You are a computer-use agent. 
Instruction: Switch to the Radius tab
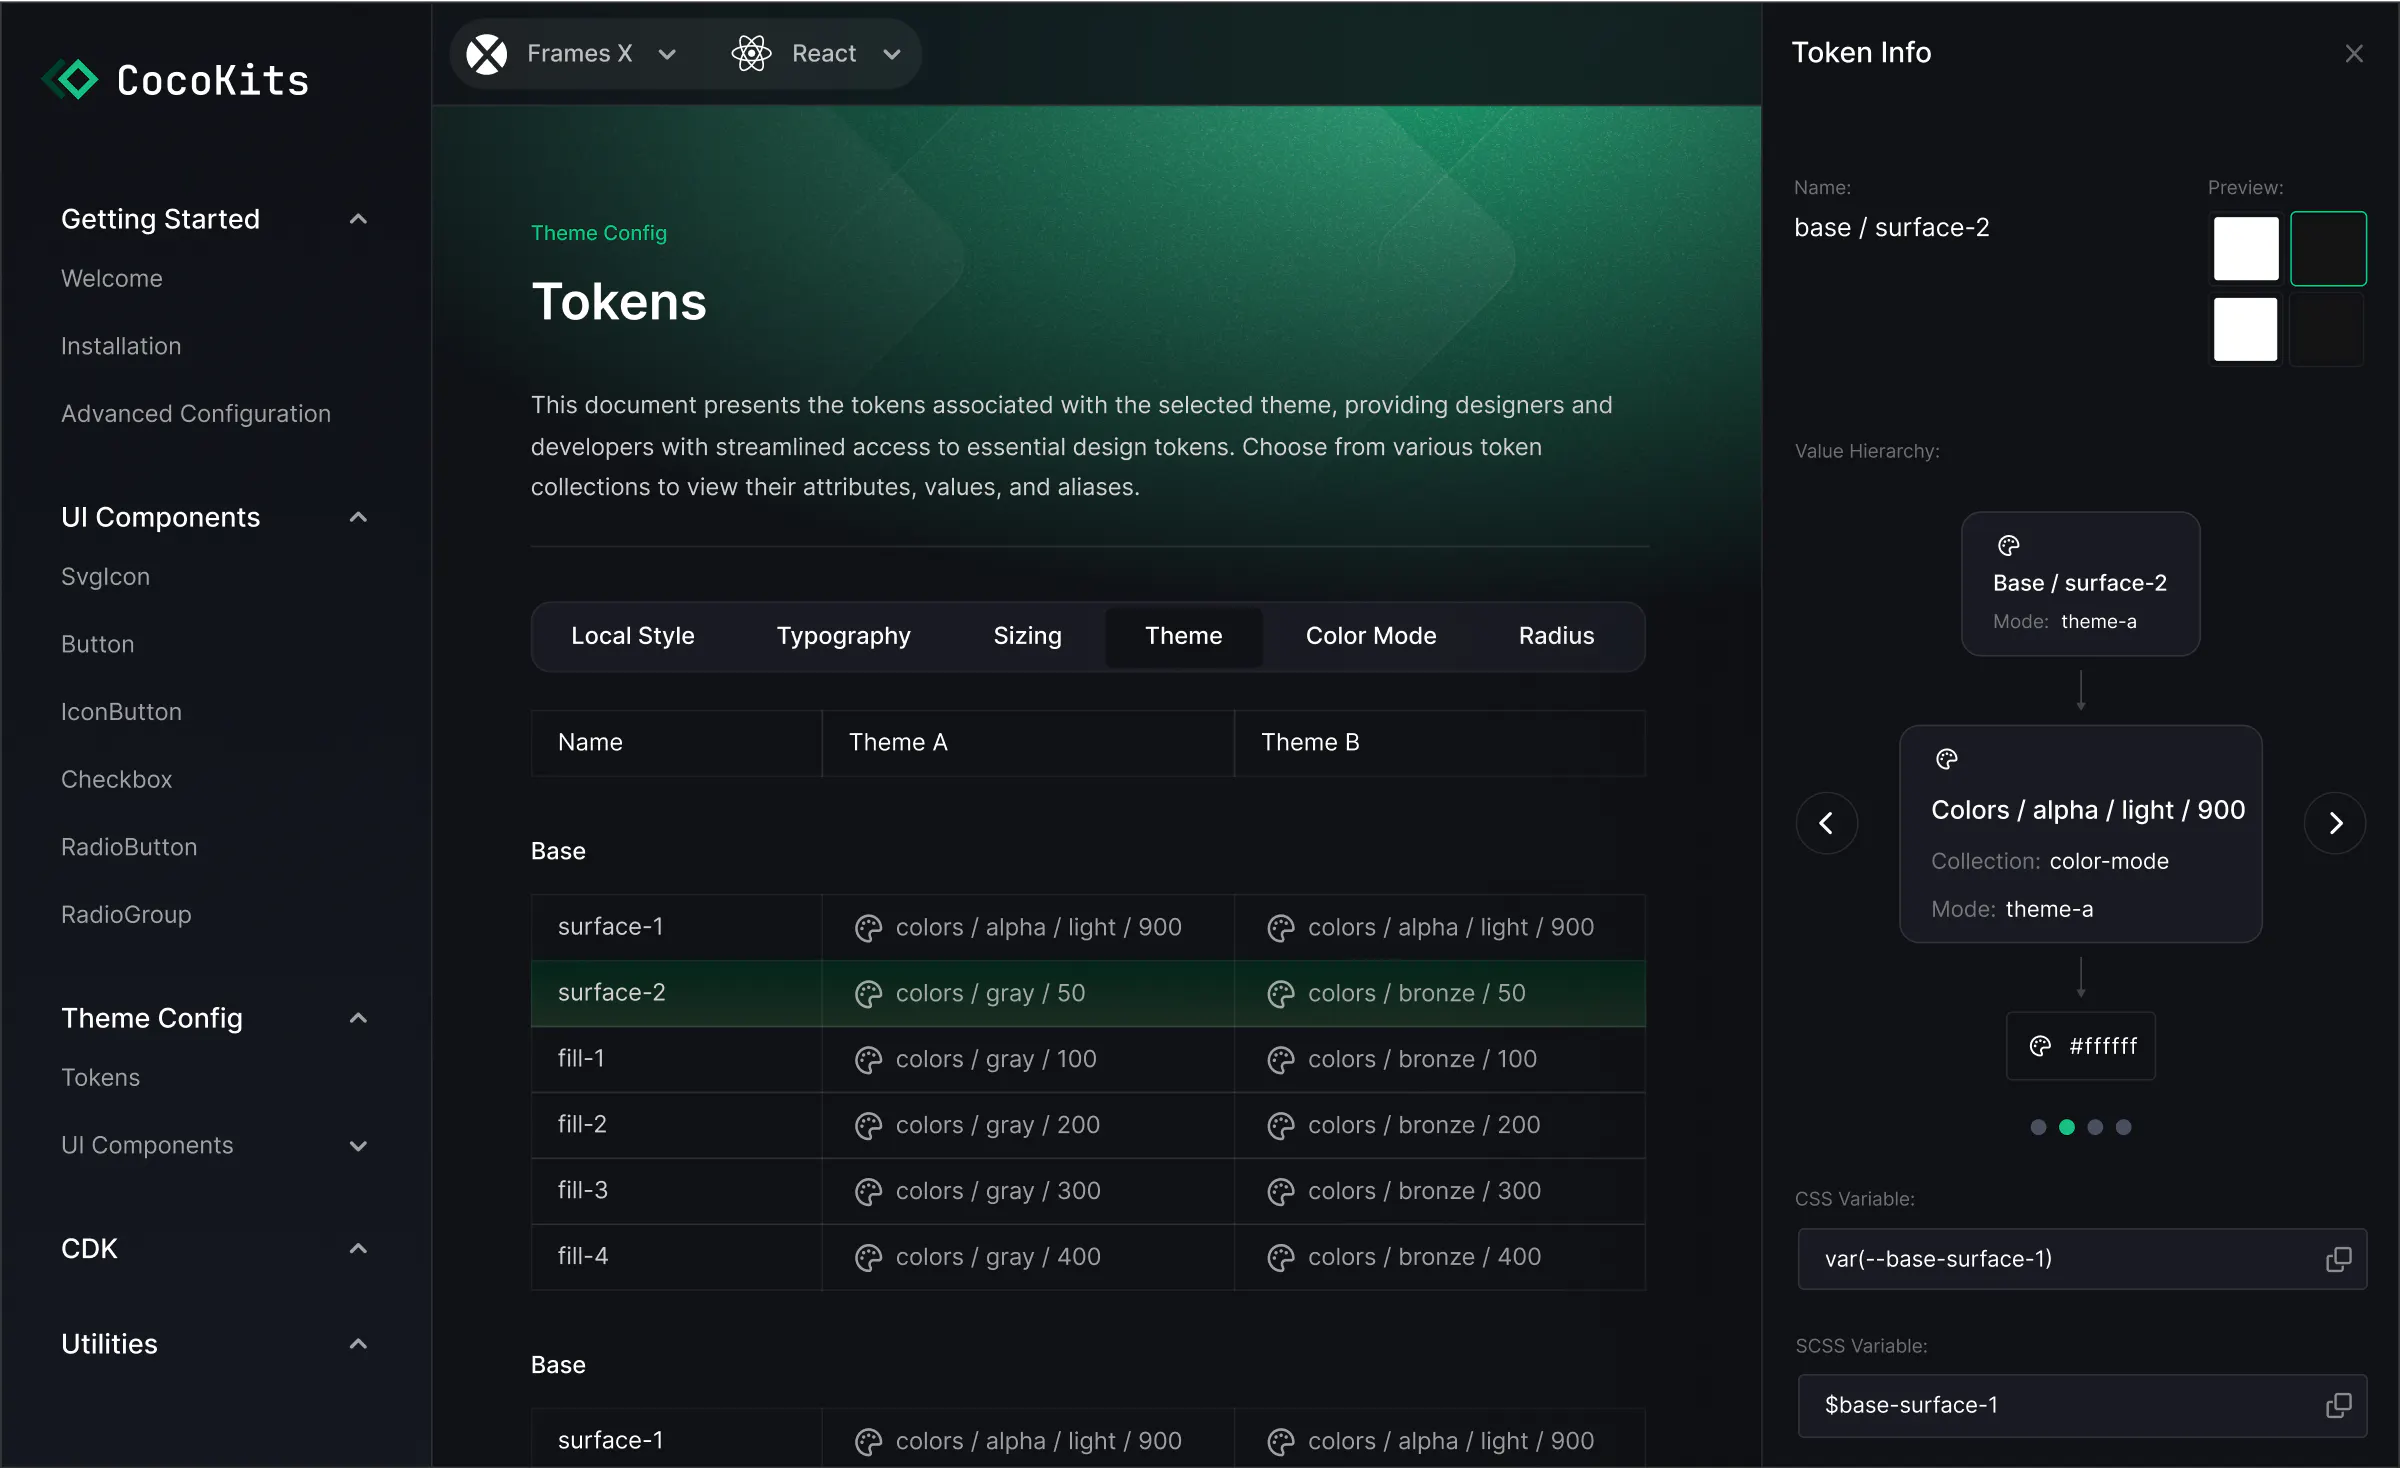[1556, 636]
